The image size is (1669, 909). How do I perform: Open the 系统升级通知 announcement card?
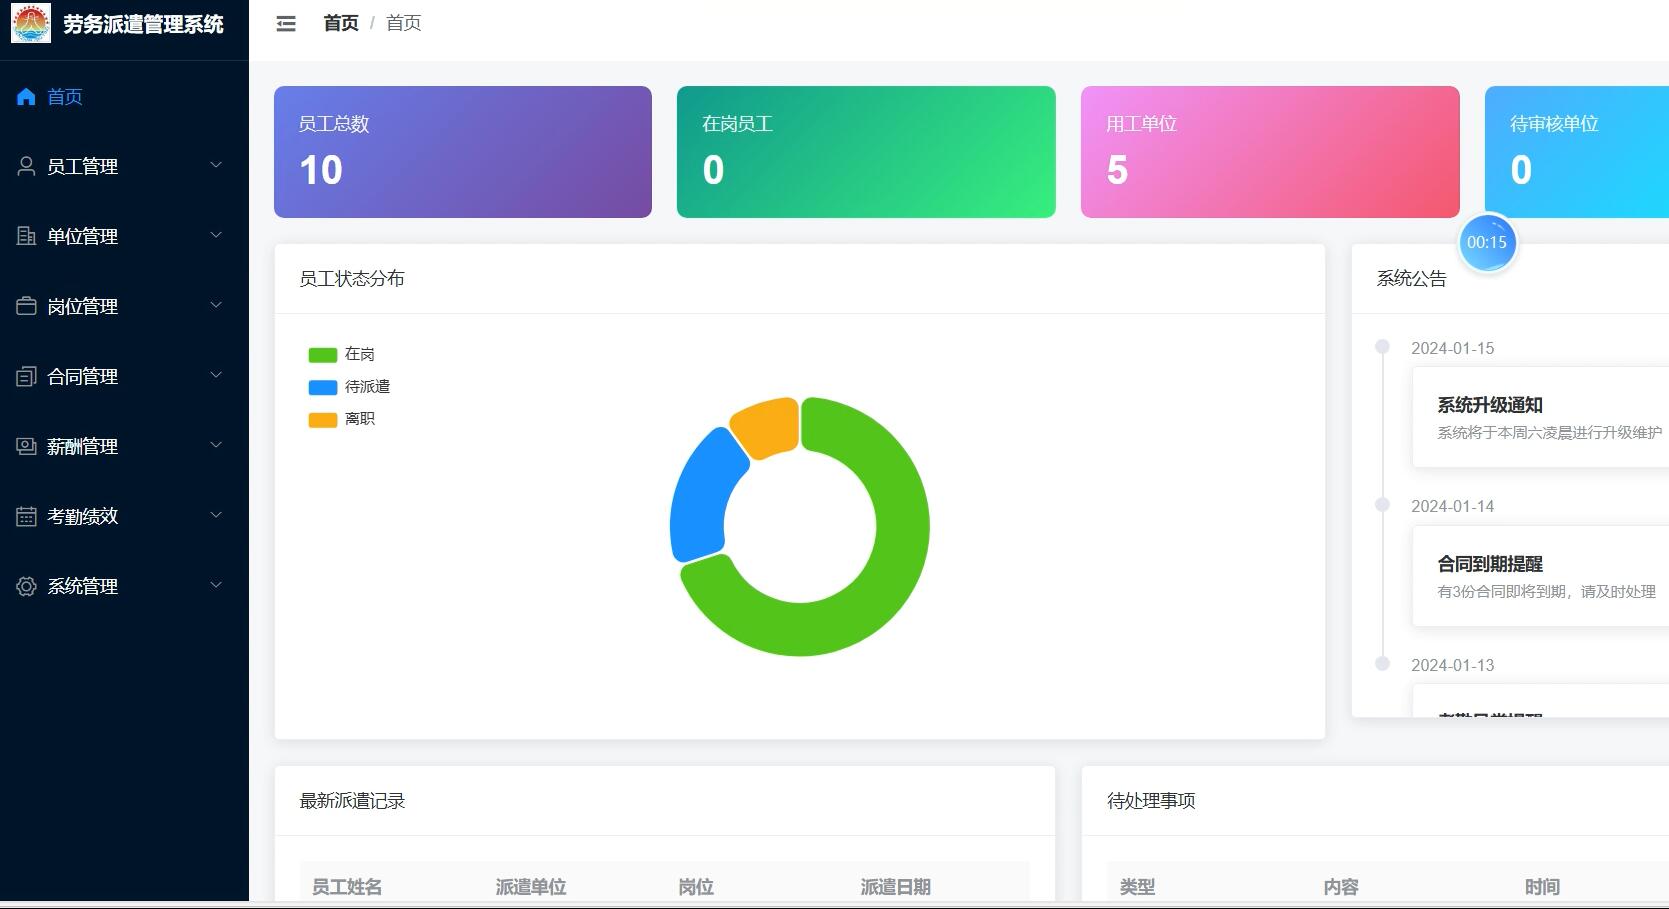[1540, 417]
